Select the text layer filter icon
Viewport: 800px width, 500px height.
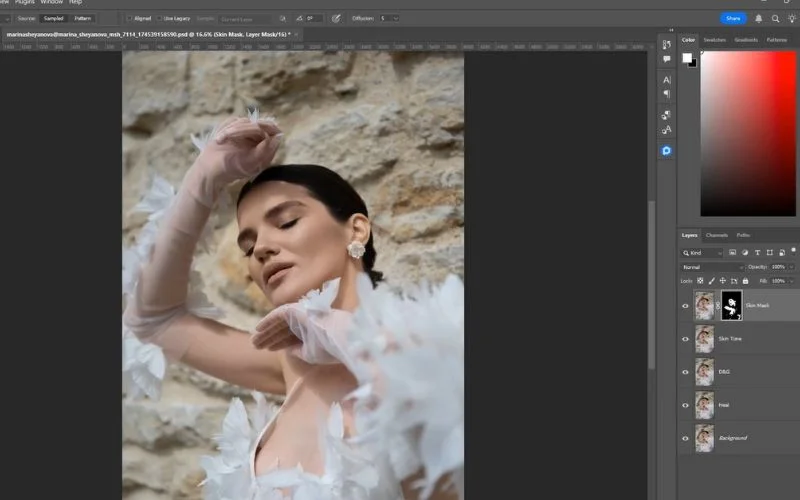(x=757, y=253)
